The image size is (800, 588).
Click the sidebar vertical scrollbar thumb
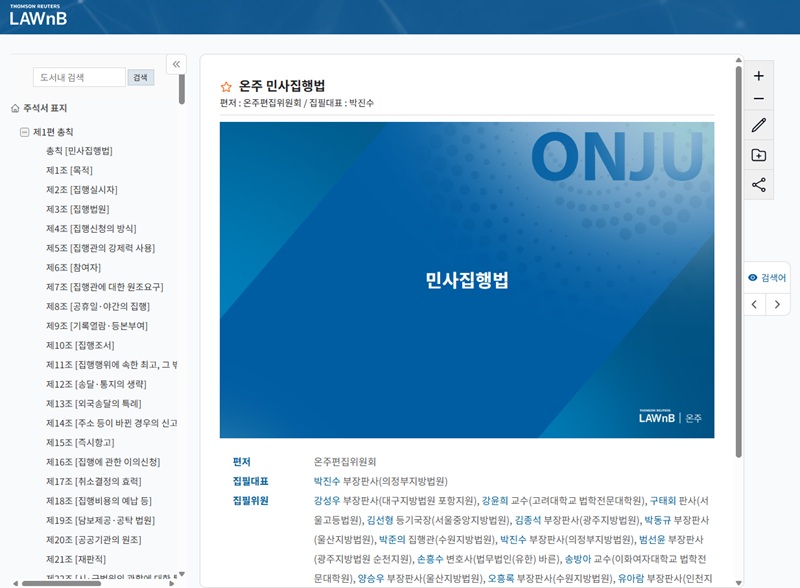coord(182,88)
